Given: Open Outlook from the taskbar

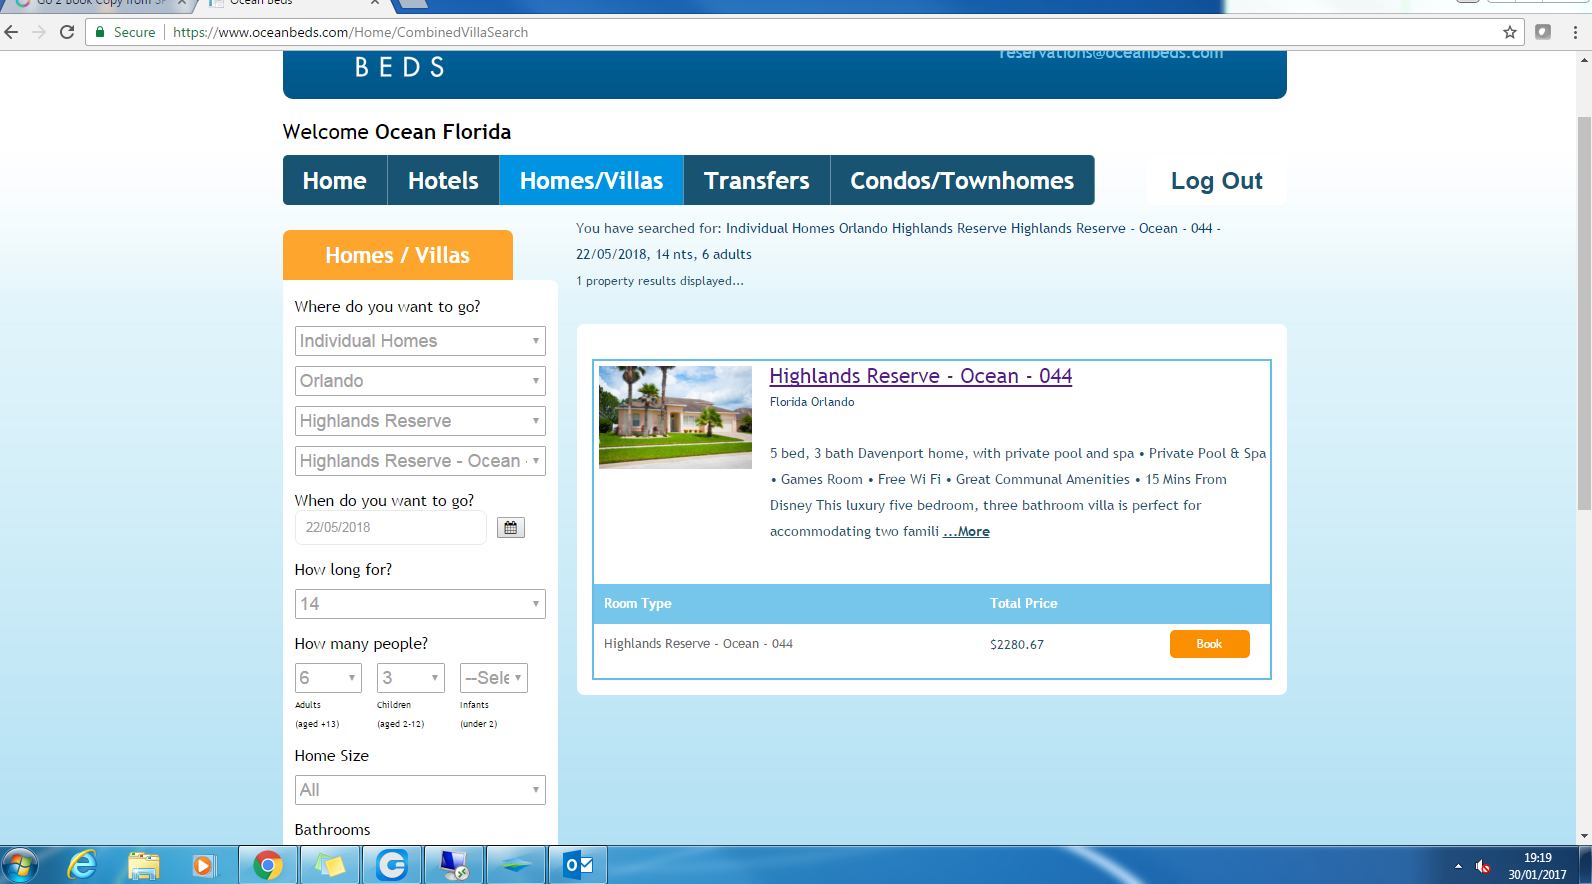Looking at the screenshot, I should 578,865.
